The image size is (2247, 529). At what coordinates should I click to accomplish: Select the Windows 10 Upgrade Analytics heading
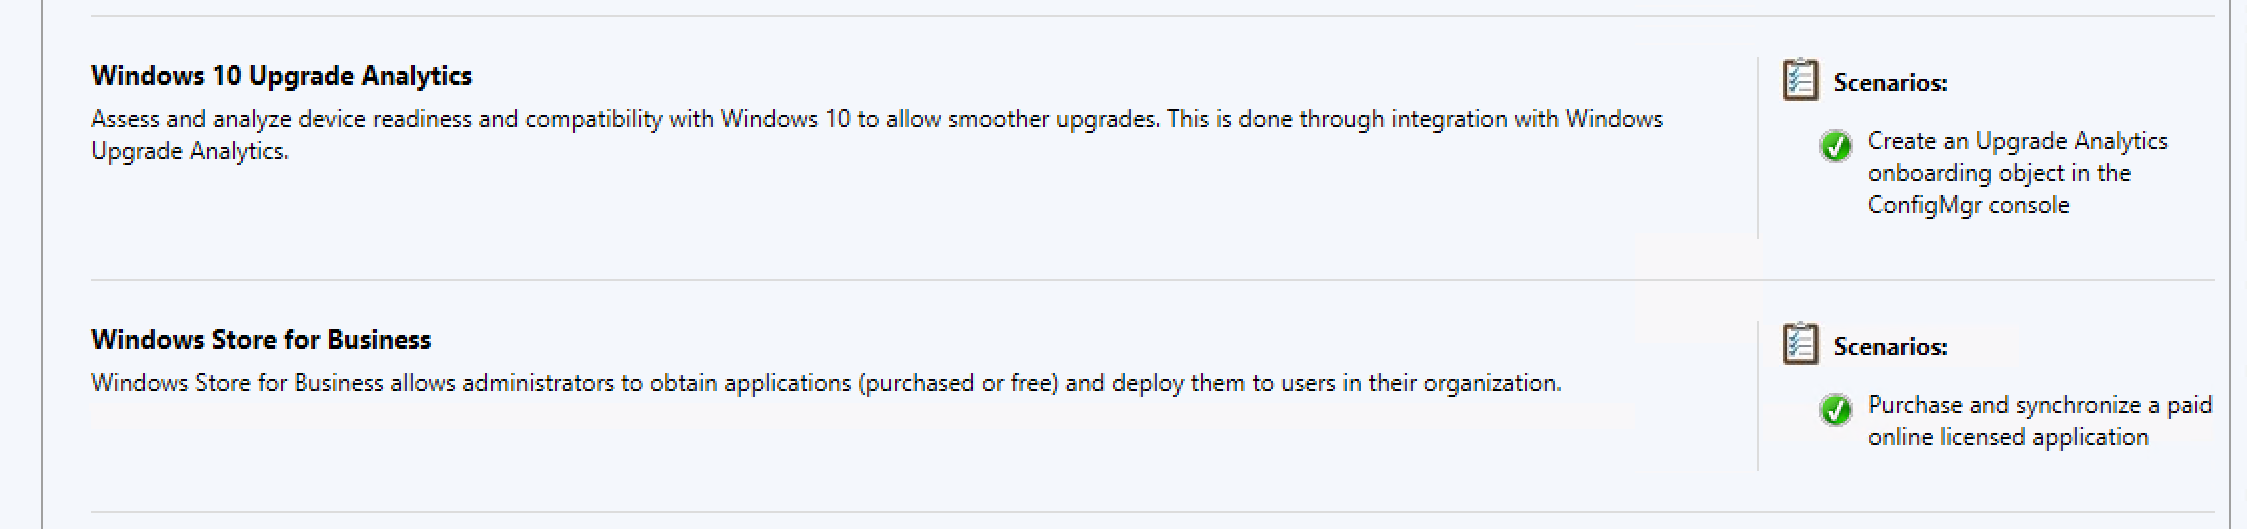281,76
